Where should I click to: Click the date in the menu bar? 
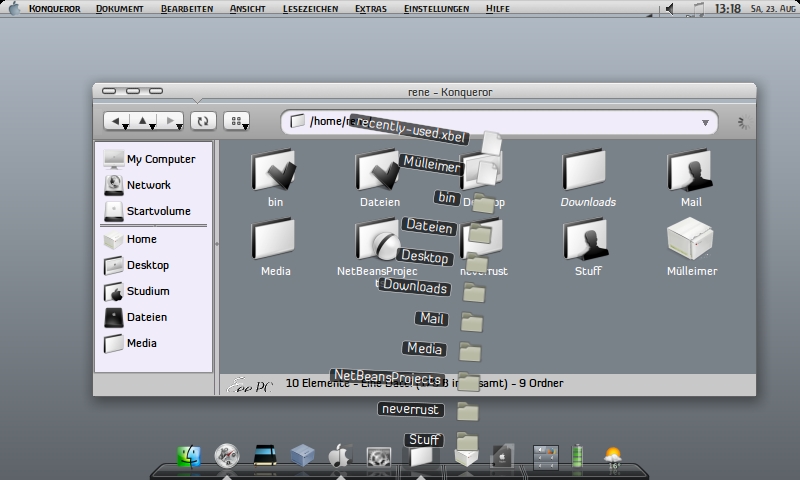click(x=773, y=9)
